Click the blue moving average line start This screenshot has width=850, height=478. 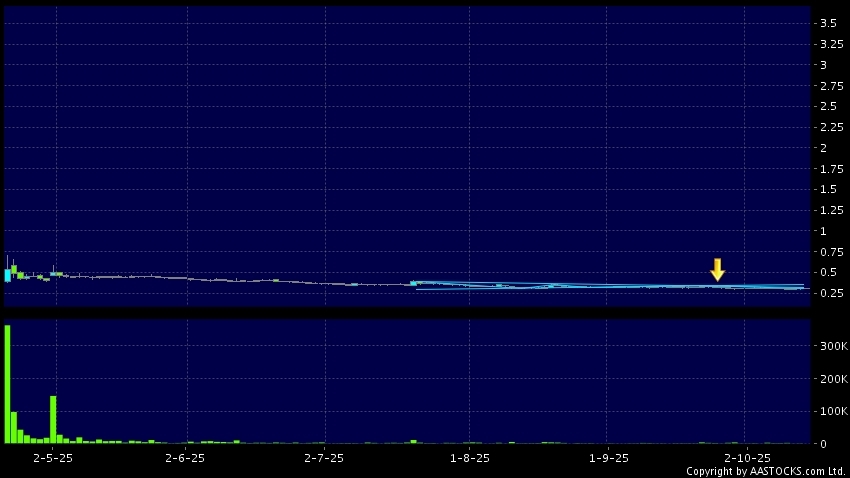[x=414, y=283]
